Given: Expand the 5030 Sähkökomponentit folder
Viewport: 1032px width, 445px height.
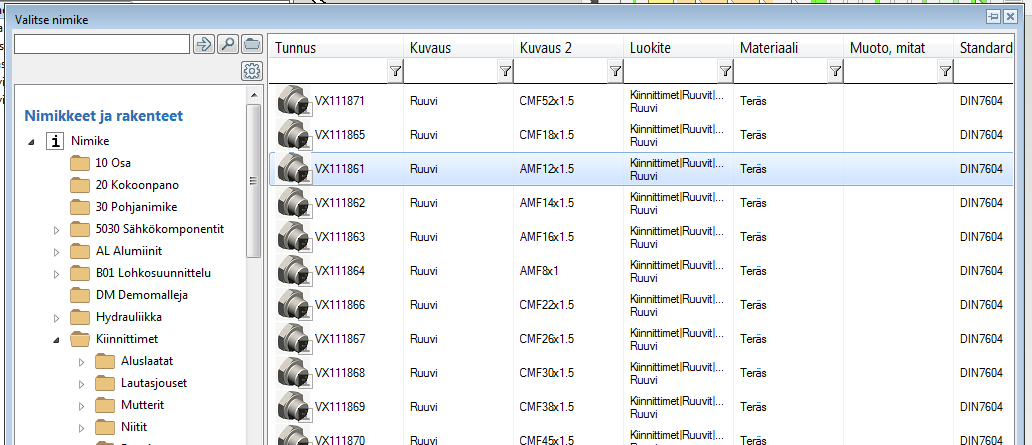Looking at the screenshot, I should click(57, 230).
